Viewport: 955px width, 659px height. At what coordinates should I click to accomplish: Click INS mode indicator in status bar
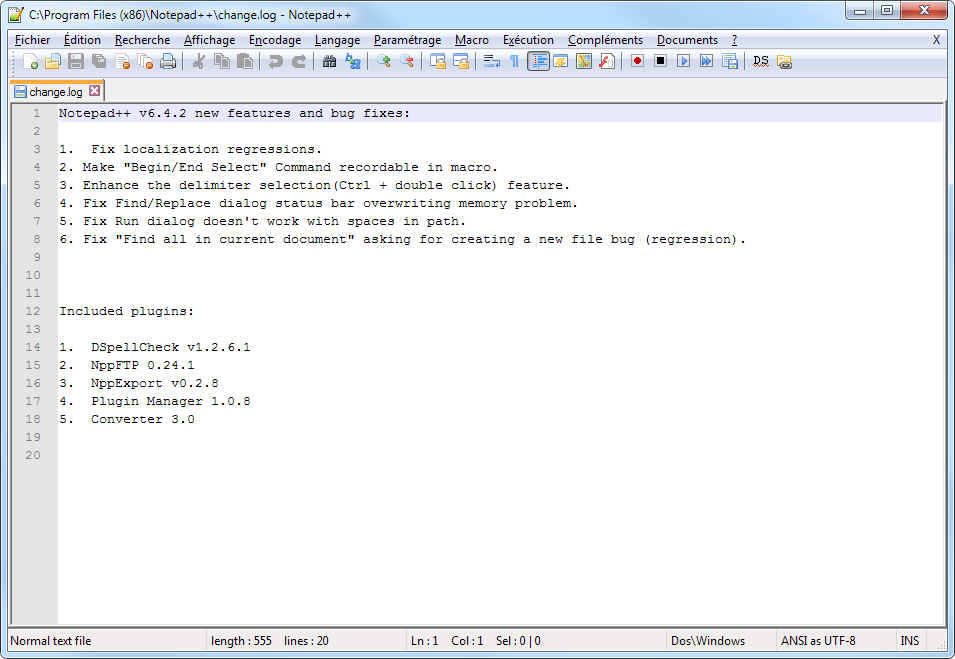click(909, 641)
